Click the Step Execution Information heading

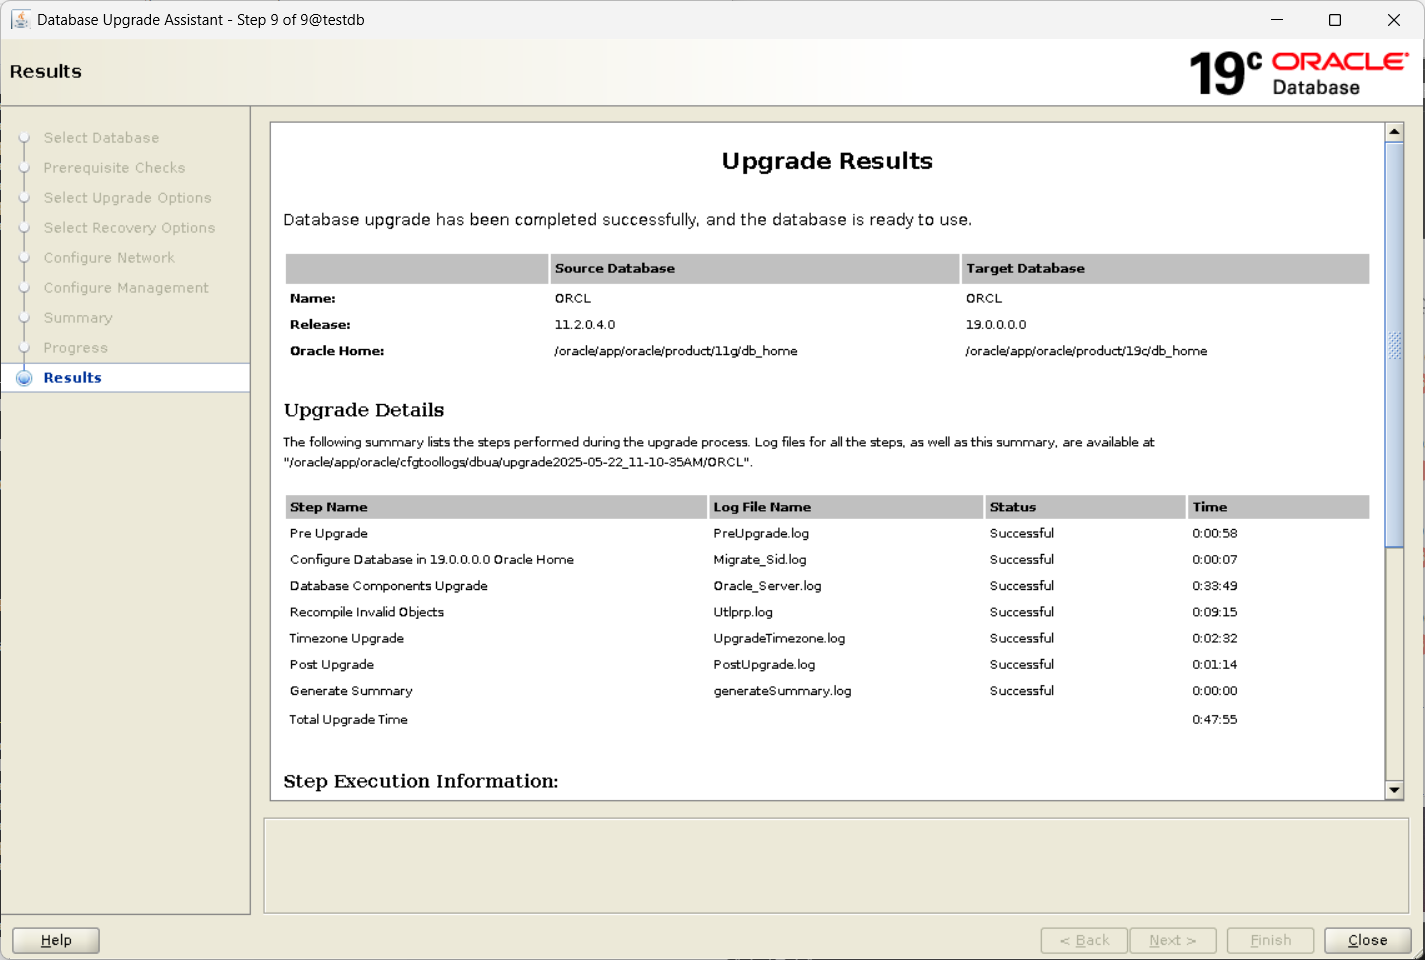[x=421, y=781]
